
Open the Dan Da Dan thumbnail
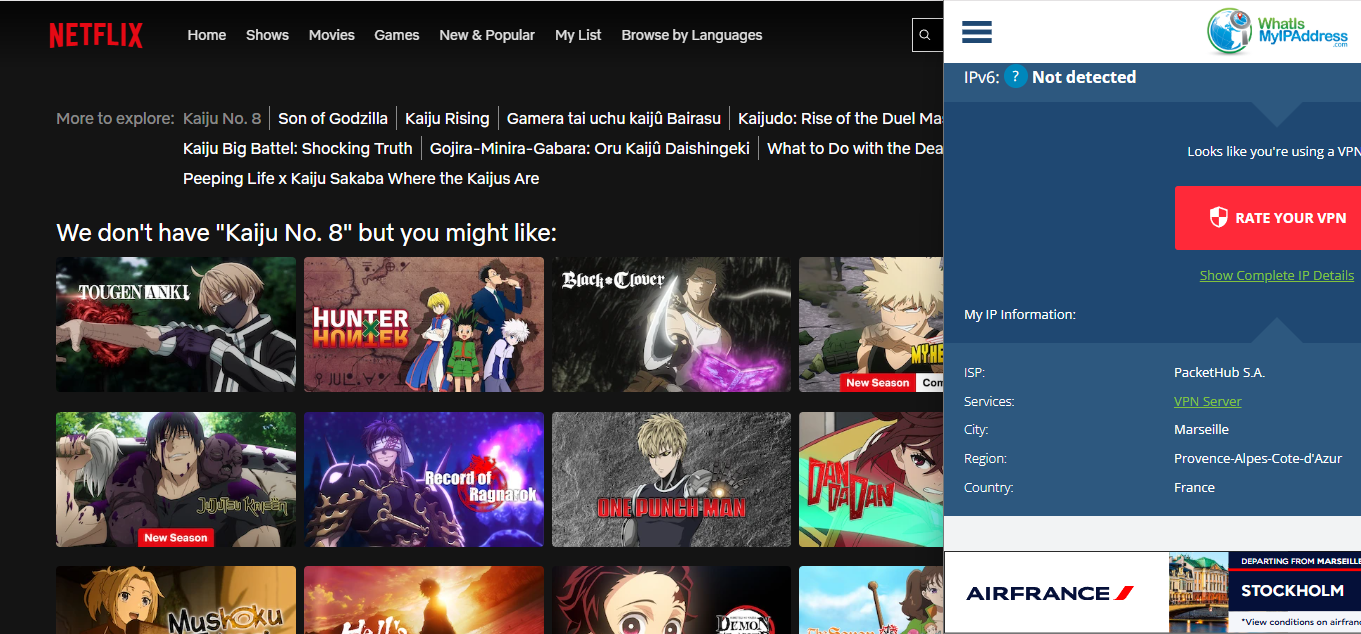pyautogui.click(x=871, y=479)
